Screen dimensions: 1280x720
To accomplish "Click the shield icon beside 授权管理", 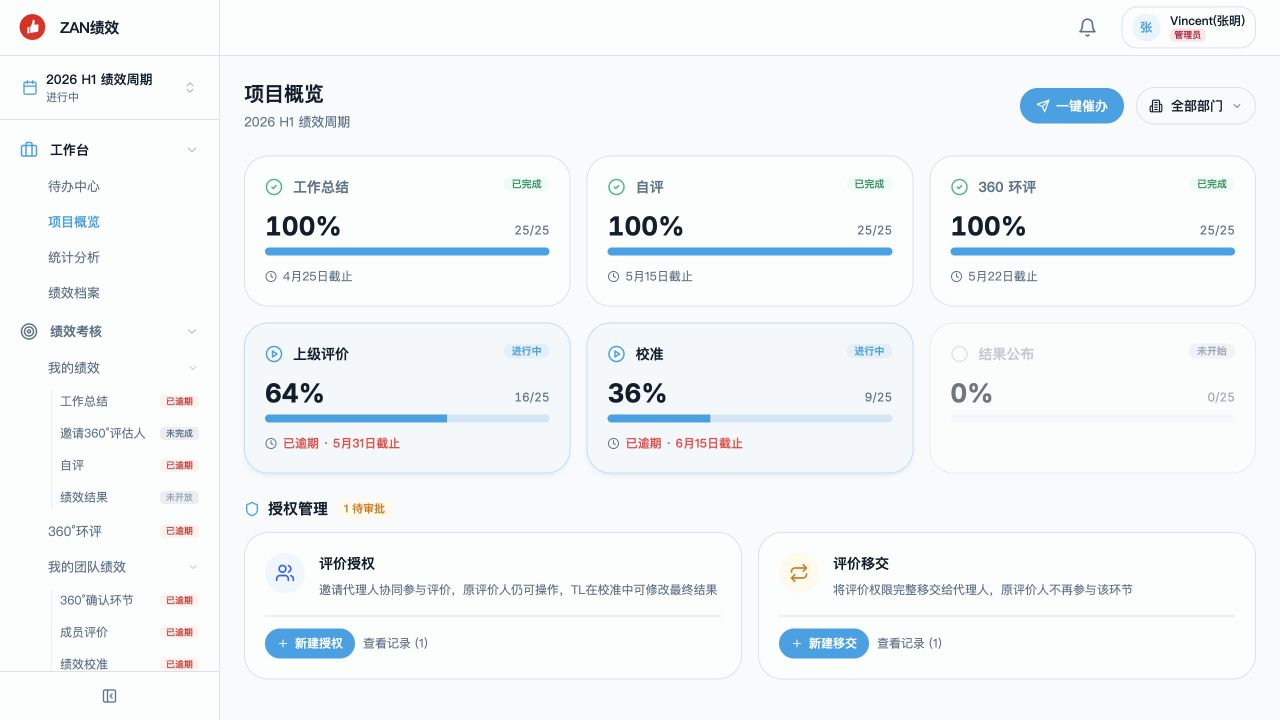I will click(x=252, y=509).
